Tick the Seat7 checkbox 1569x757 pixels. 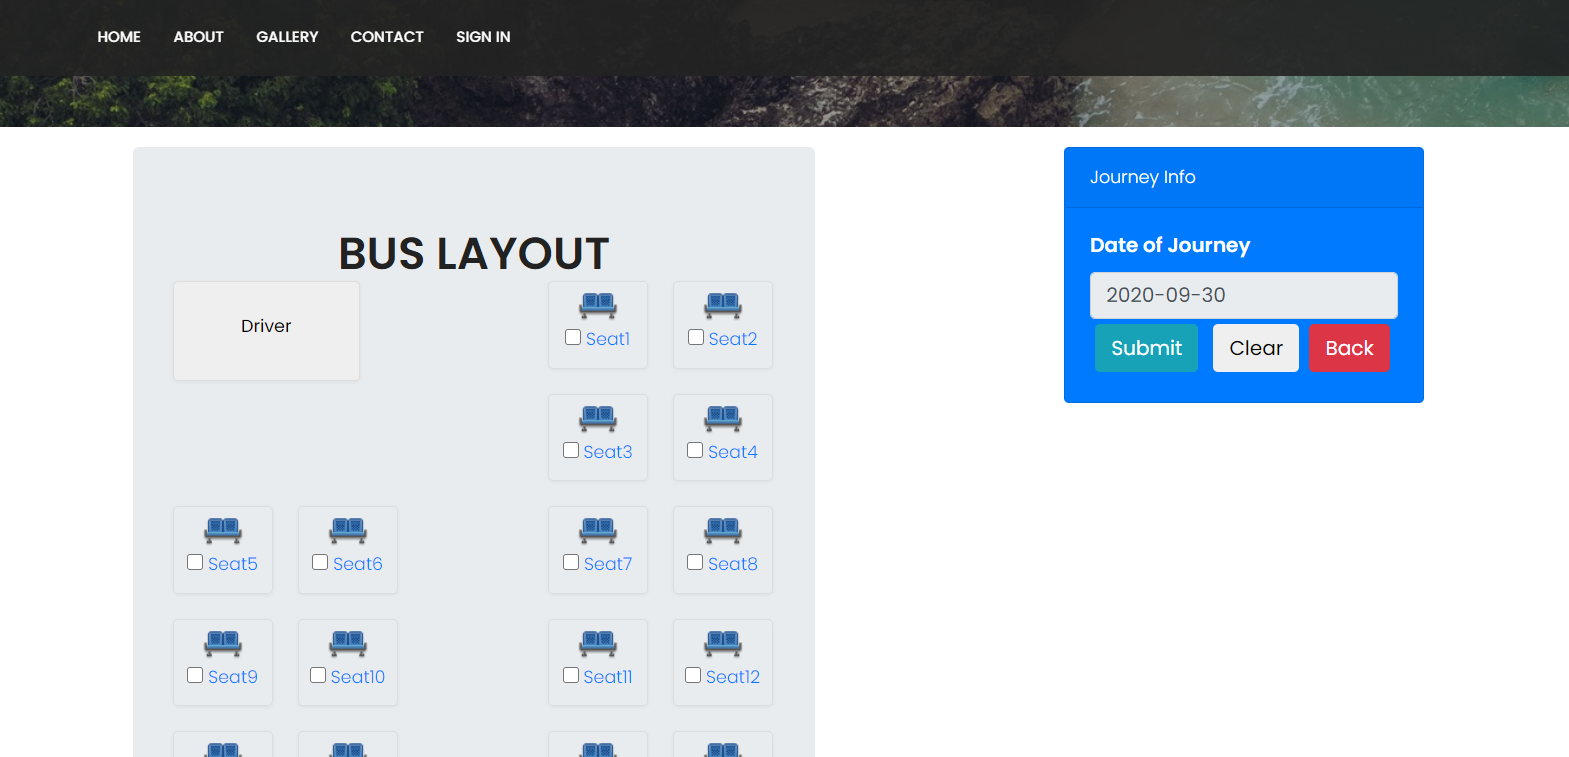pyautogui.click(x=571, y=562)
